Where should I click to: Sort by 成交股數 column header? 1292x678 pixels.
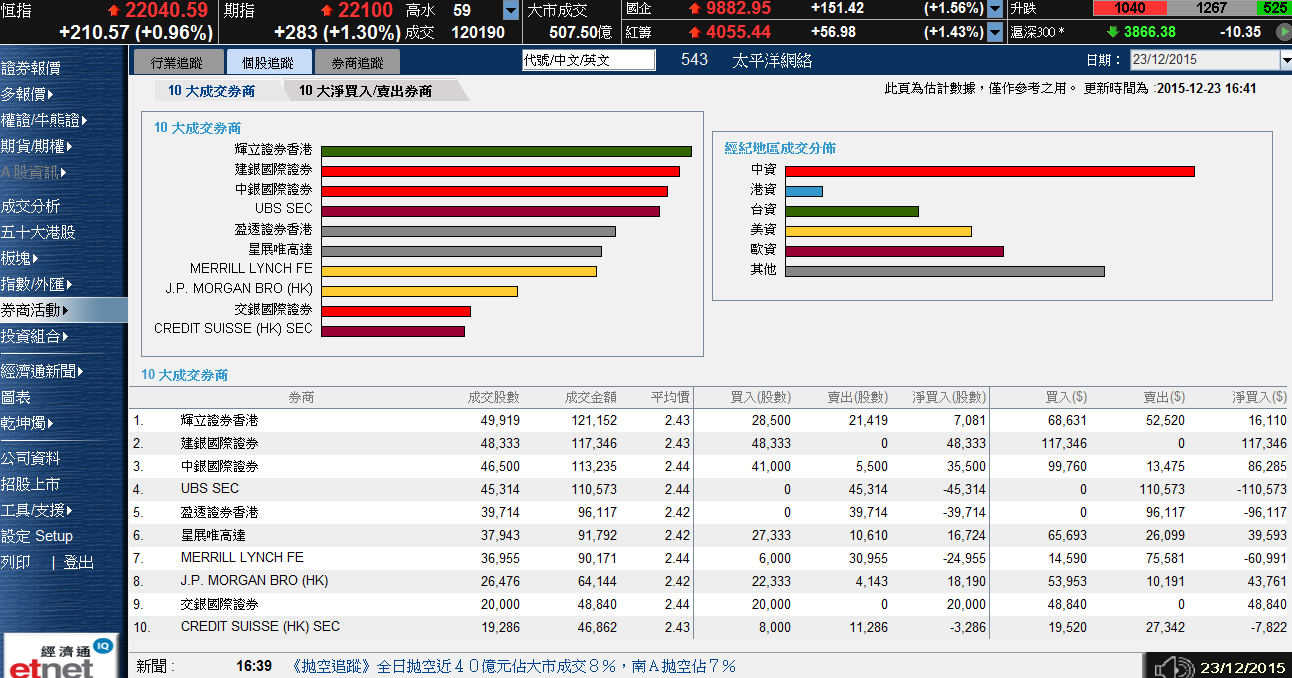pos(494,397)
